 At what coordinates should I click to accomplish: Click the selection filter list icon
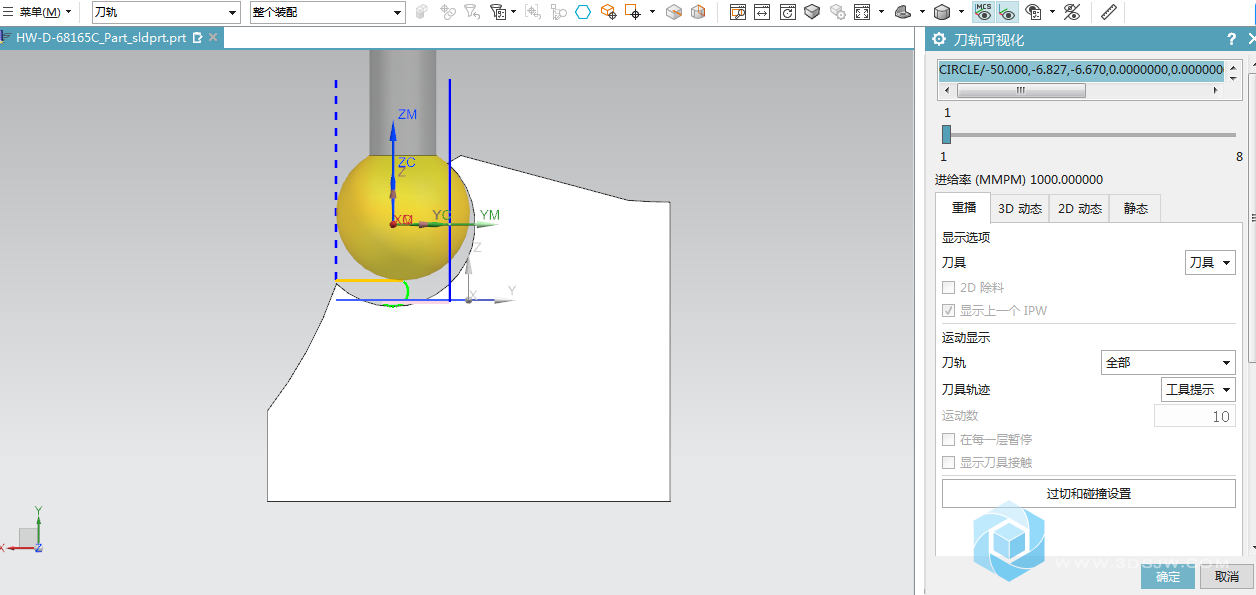(x=498, y=12)
